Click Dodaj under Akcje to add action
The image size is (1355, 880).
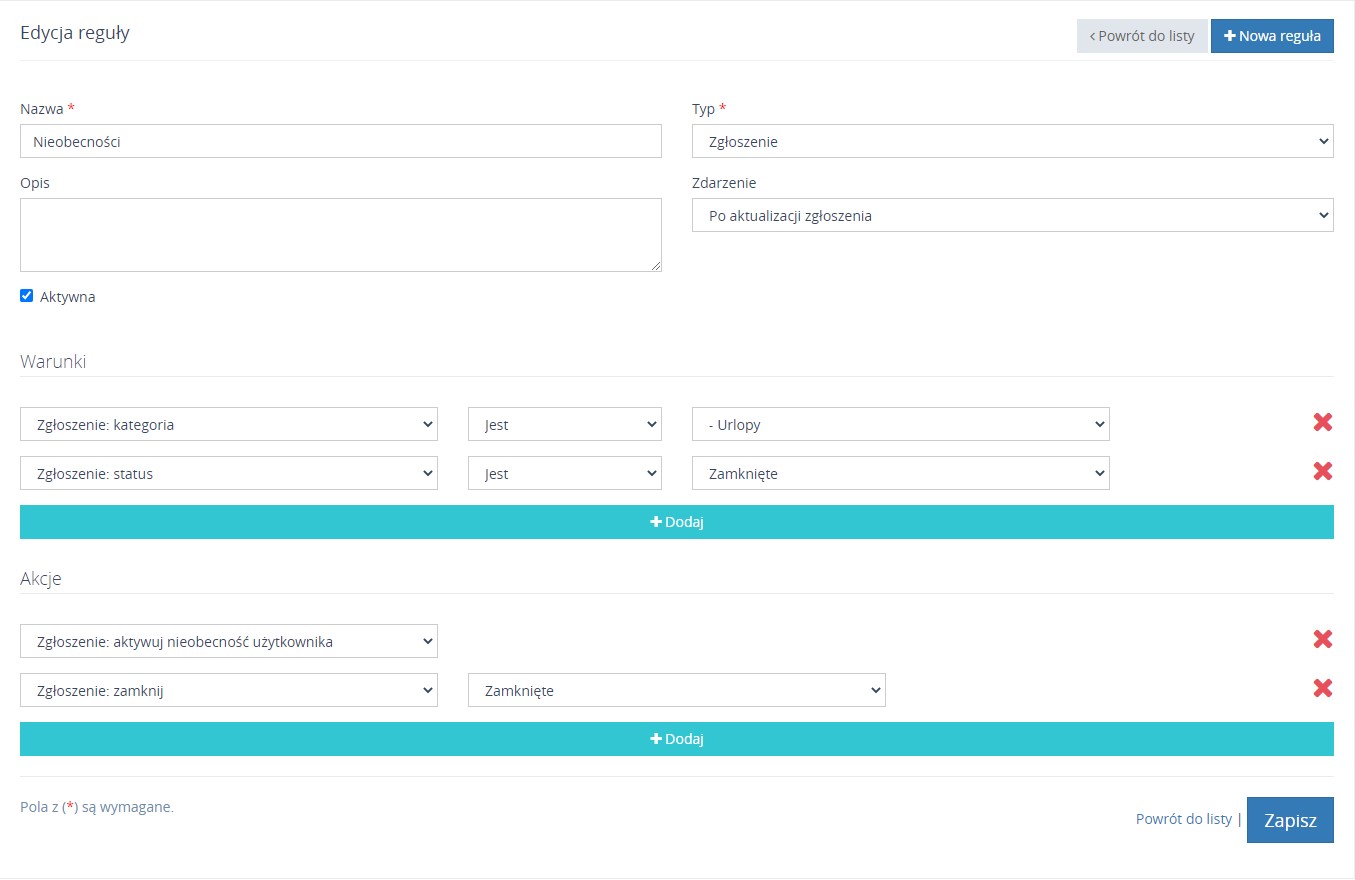click(x=676, y=739)
